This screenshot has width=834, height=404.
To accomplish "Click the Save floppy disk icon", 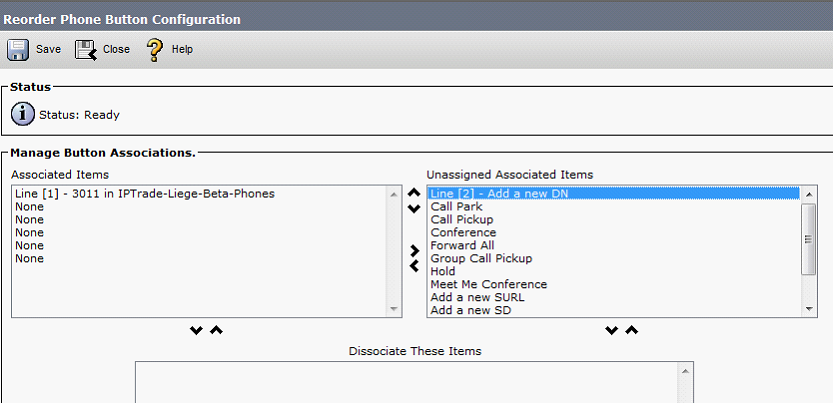I will [x=18, y=49].
